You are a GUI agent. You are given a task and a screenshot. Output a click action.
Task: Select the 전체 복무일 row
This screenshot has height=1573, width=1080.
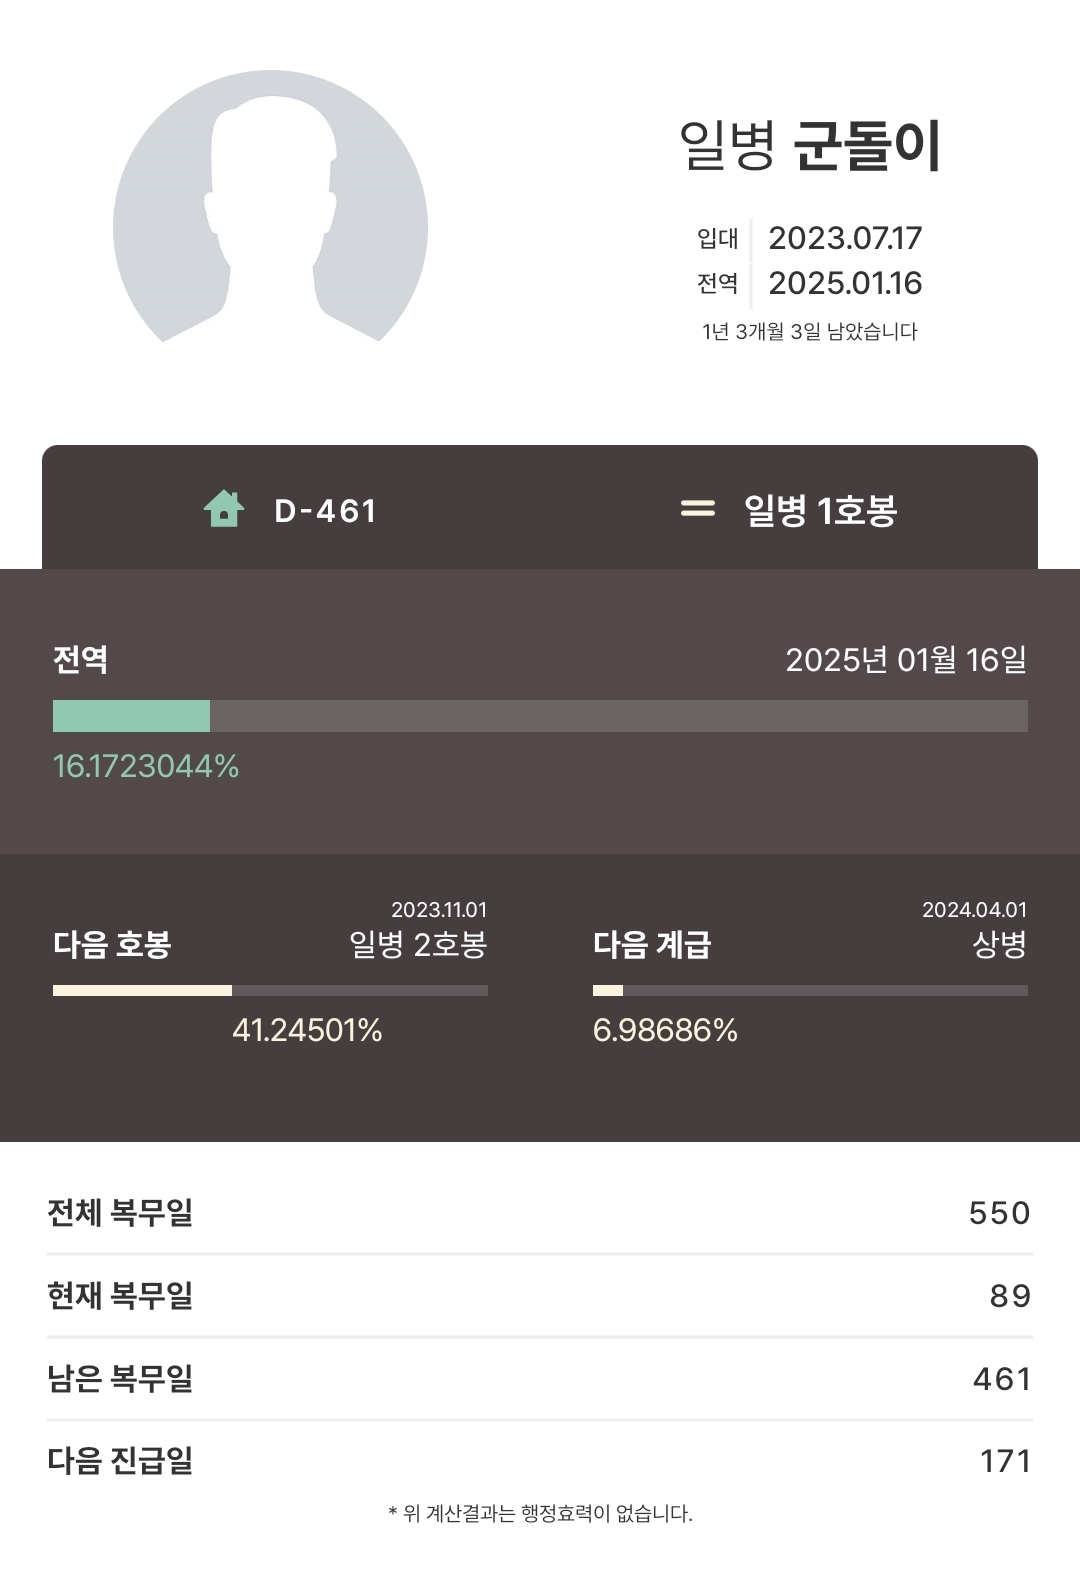coord(540,1212)
